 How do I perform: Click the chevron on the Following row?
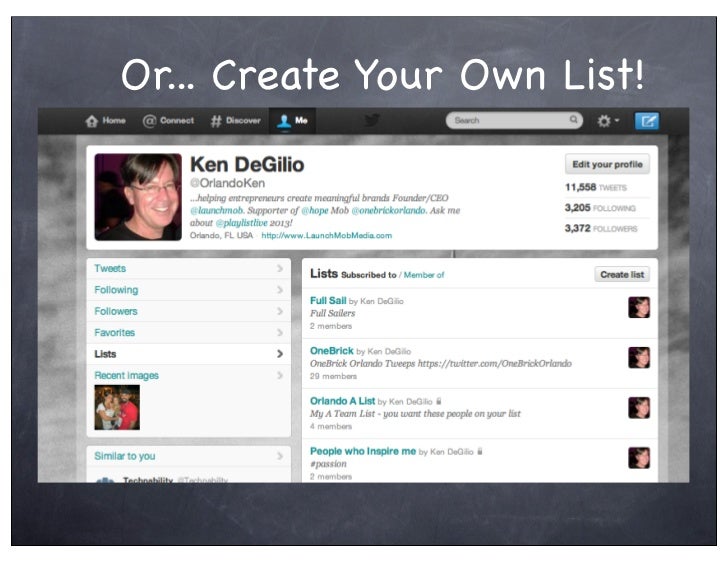pos(280,290)
